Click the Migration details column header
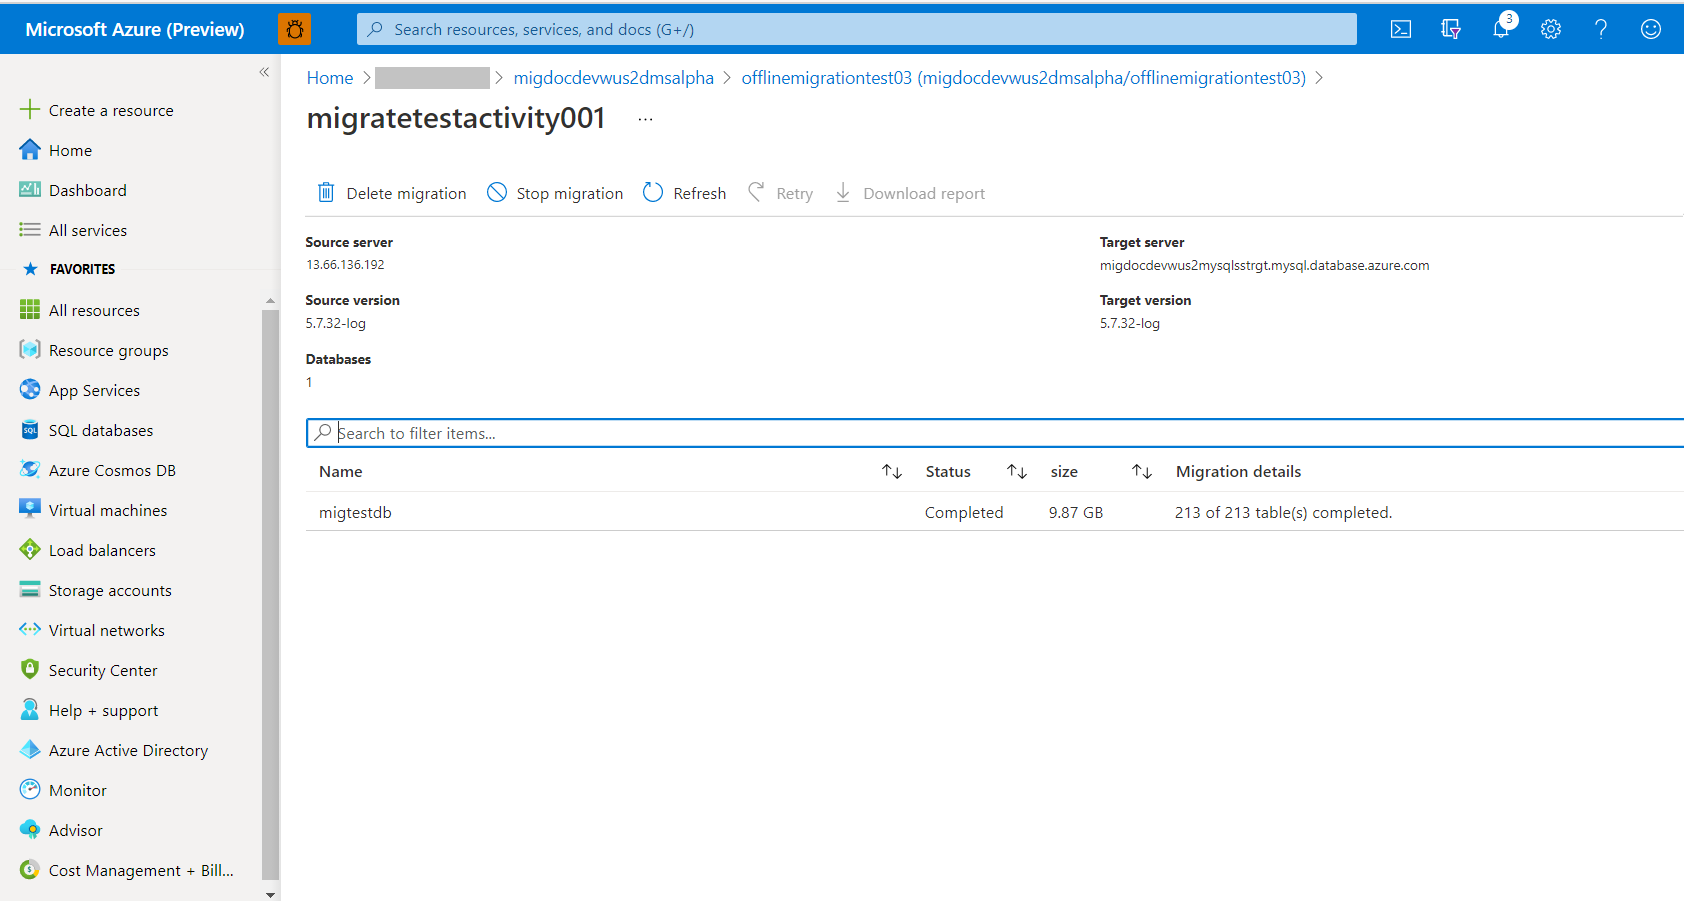The width and height of the screenshot is (1684, 901). pyautogui.click(x=1238, y=471)
